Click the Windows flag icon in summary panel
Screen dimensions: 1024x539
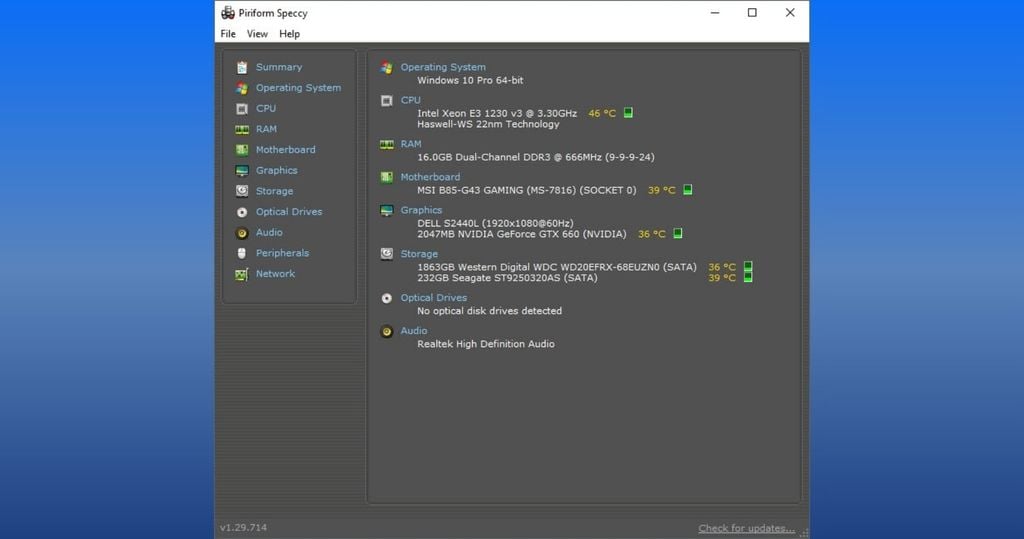click(x=387, y=67)
